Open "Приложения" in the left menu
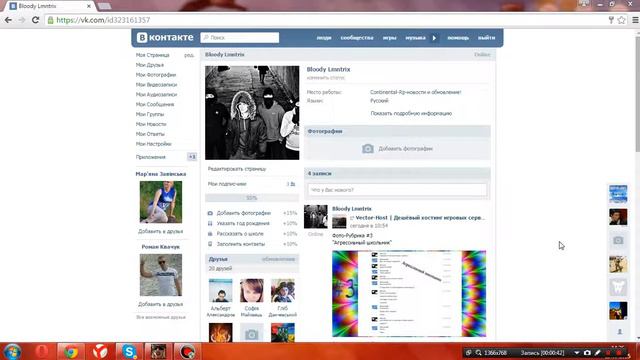640x360 pixels. 151,157
